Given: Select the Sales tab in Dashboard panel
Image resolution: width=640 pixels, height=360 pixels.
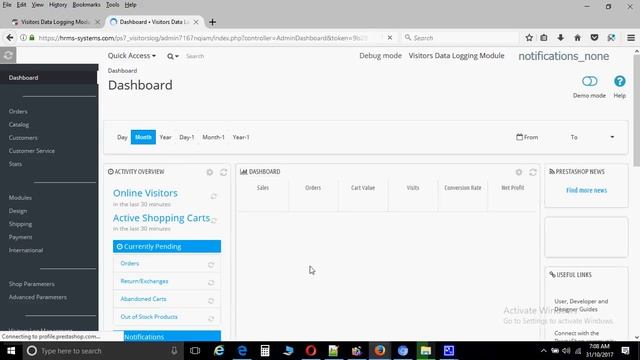Looking at the screenshot, I should tap(263, 188).
